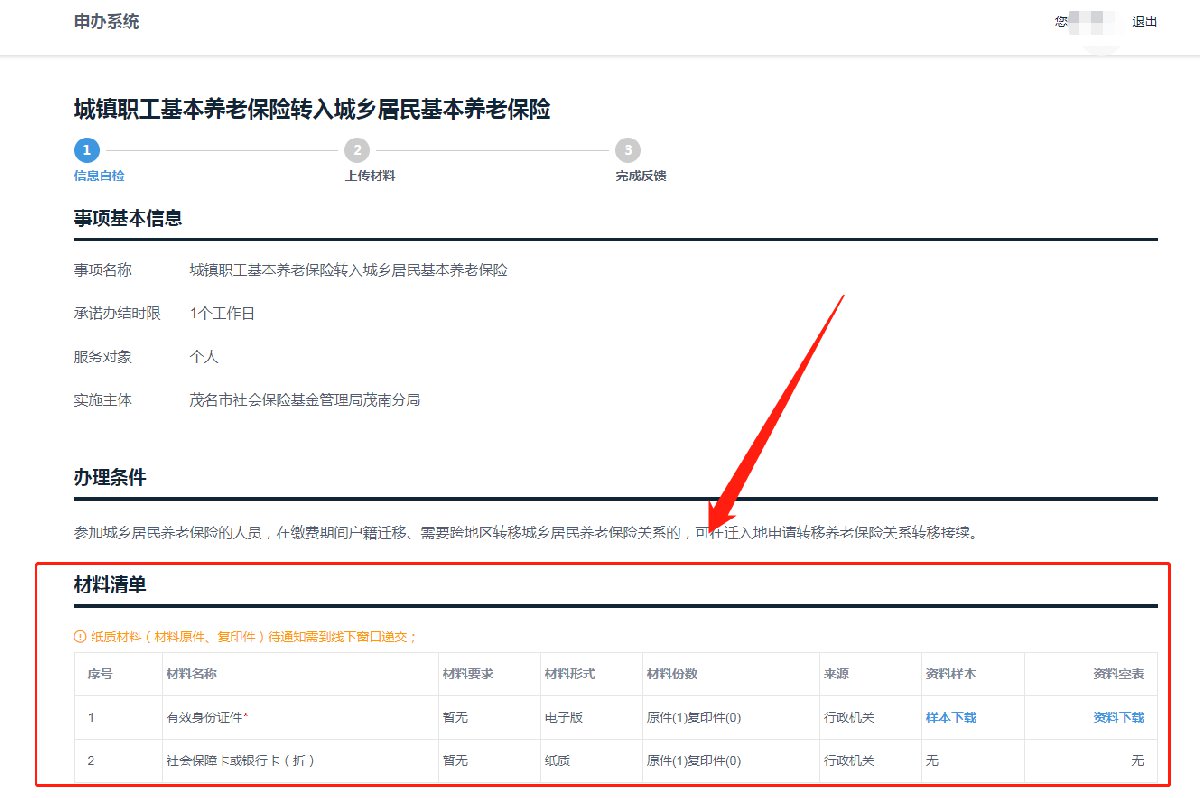Image resolution: width=1200 pixels, height=798 pixels.
Task: Click the step 2 circle icon
Action: [x=356, y=150]
